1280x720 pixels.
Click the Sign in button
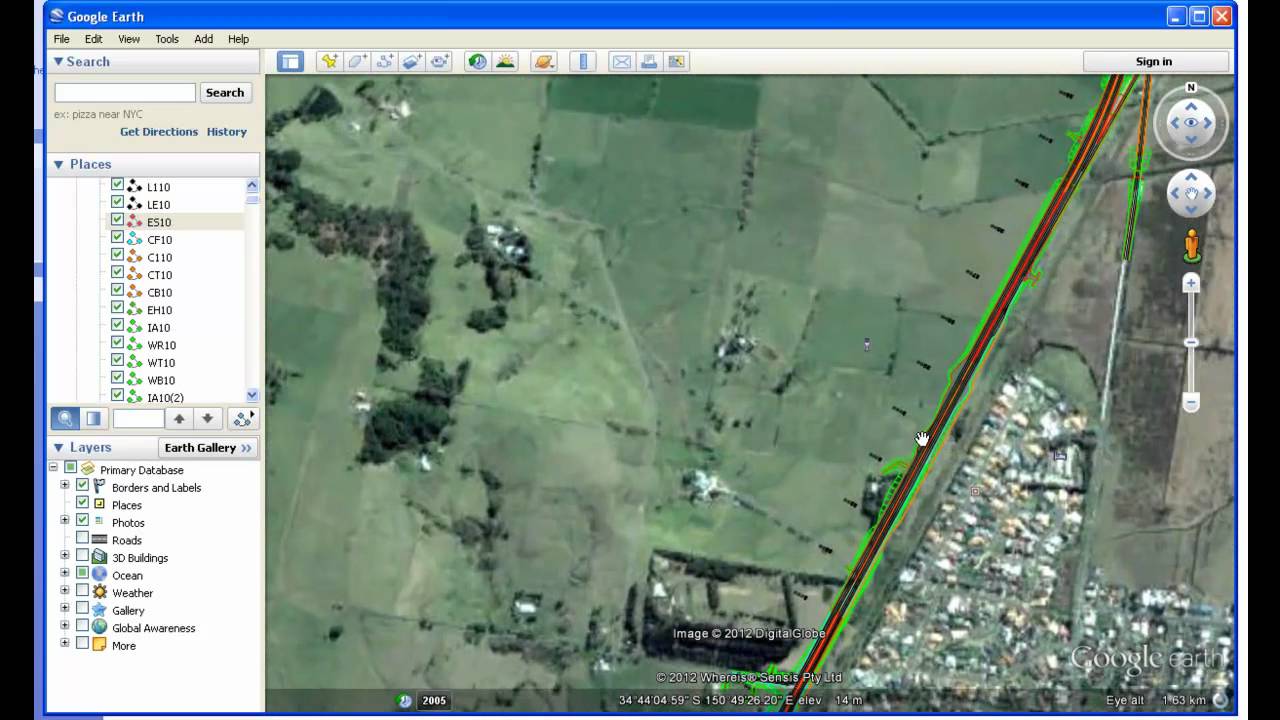(x=1154, y=62)
